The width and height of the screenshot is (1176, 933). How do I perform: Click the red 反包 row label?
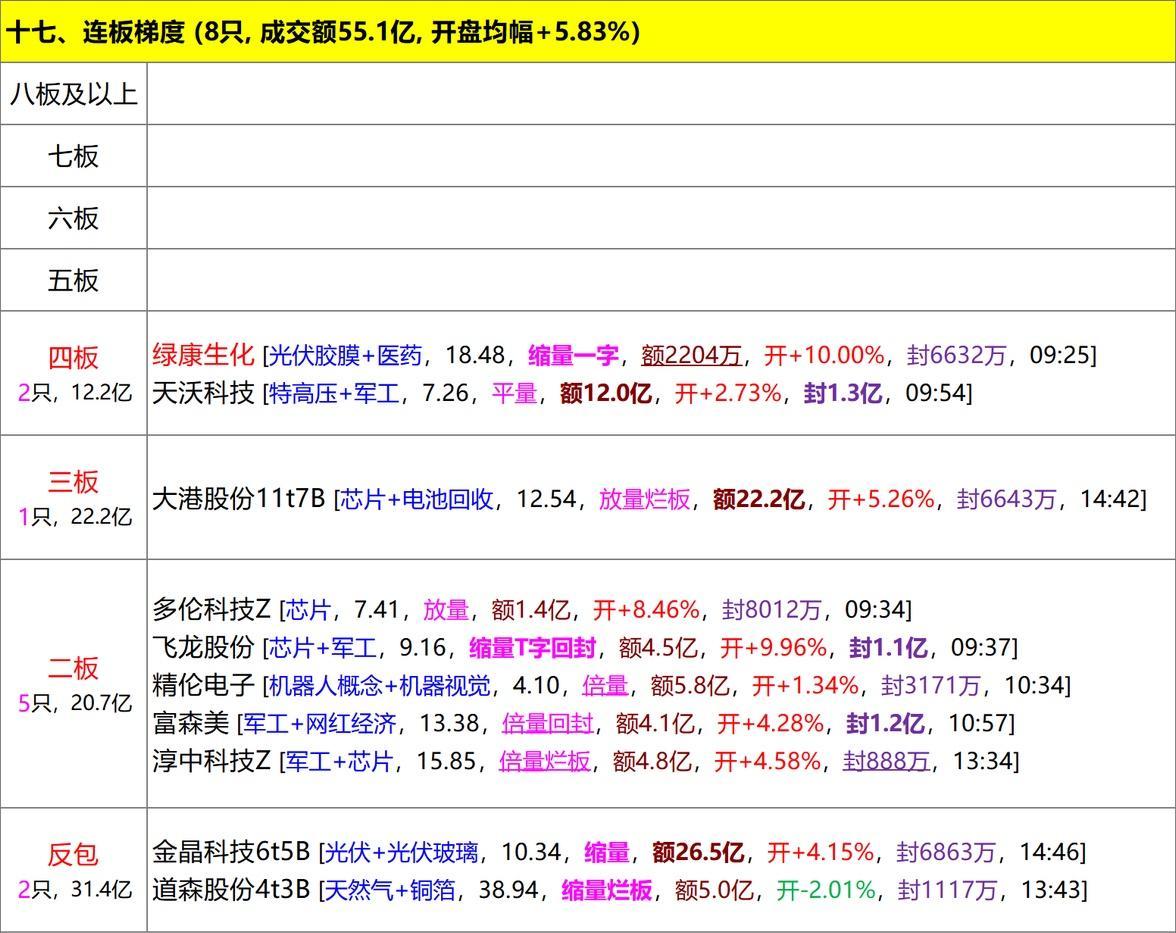click(74, 854)
